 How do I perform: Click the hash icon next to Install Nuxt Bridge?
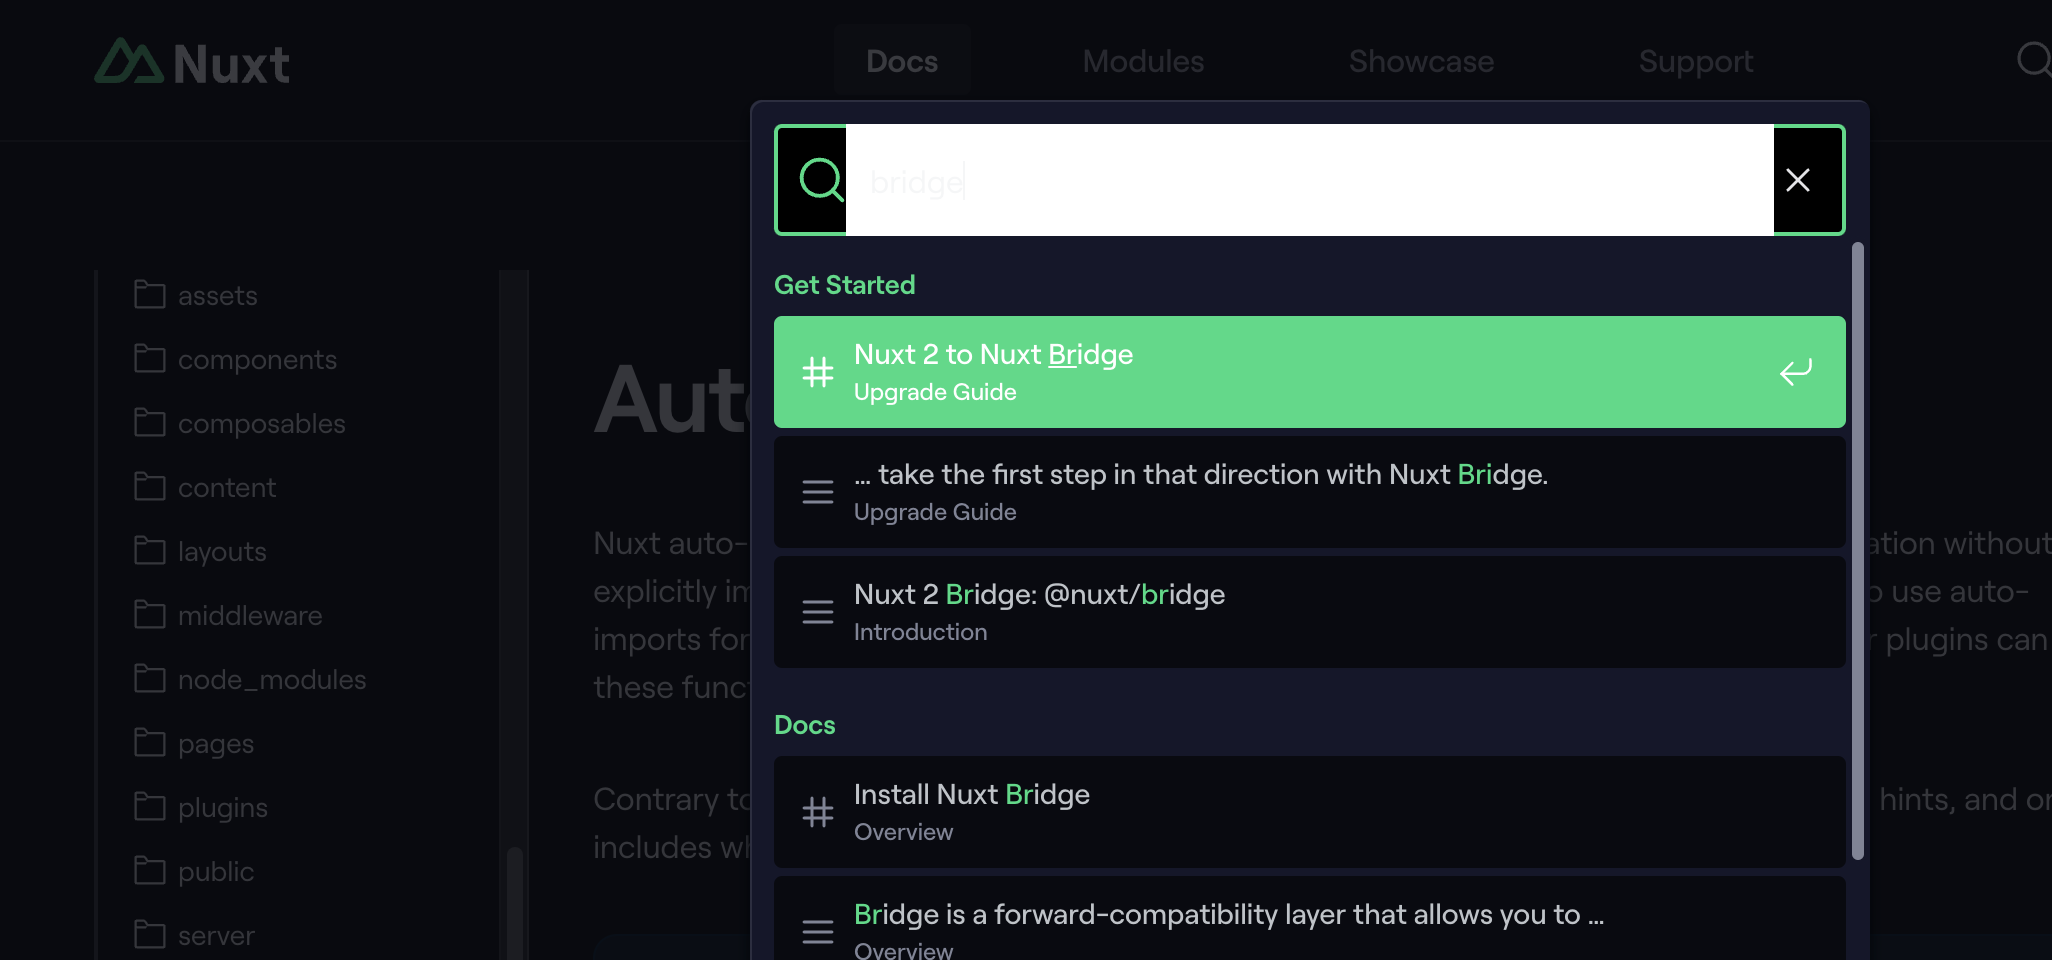pos(818,812)
